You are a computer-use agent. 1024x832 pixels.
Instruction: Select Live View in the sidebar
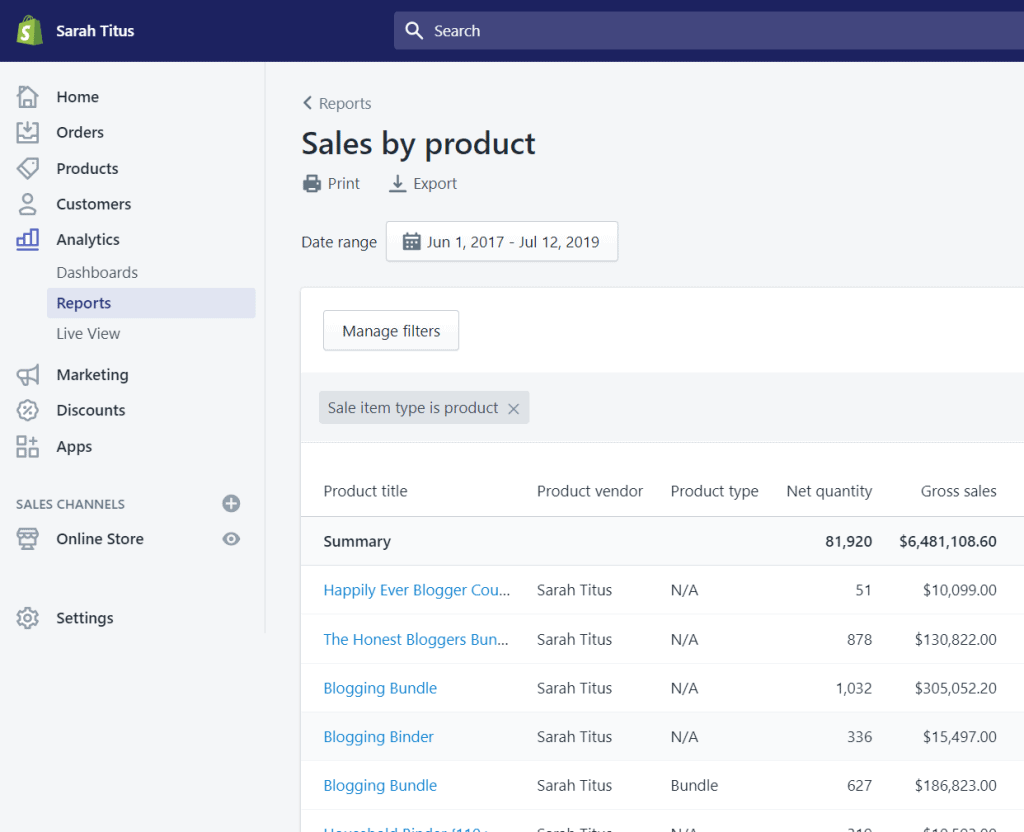[88, 333]
